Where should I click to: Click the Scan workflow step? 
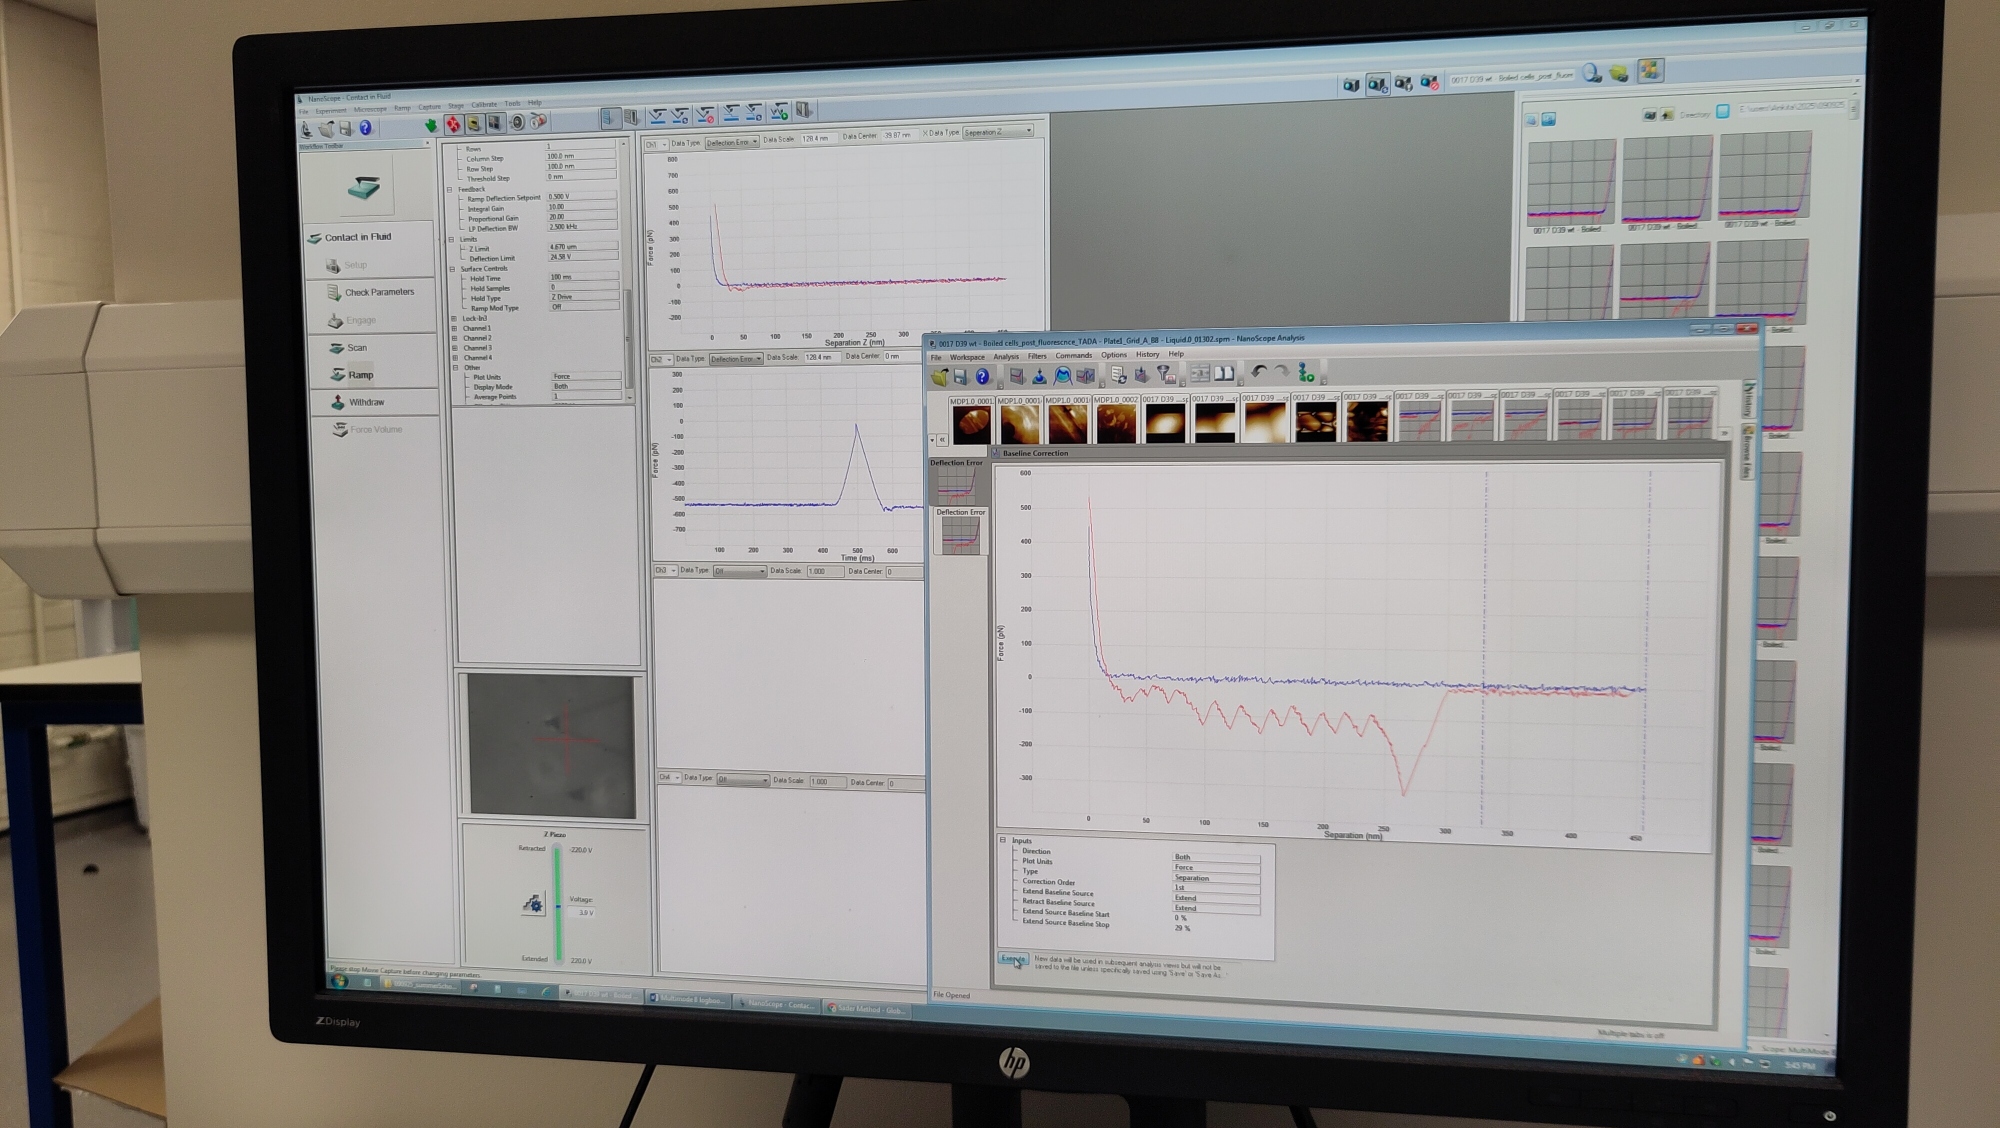[x=356, y=348]
